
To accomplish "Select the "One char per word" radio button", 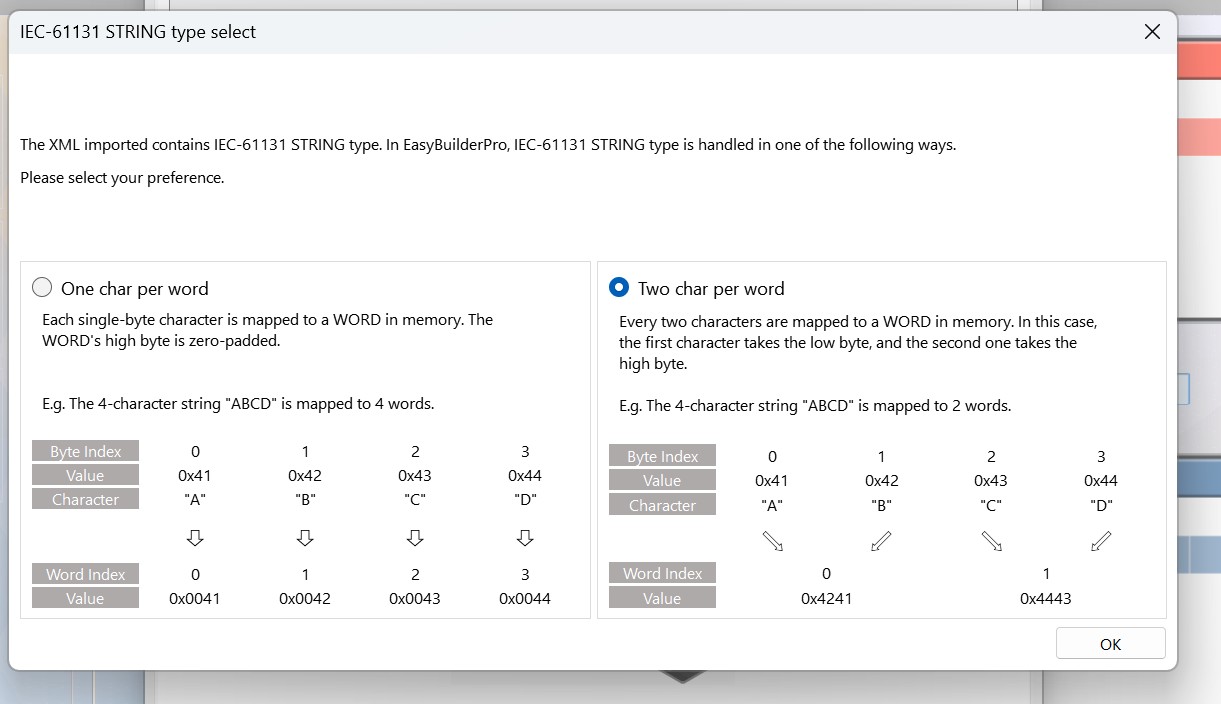I will [42, 288].
